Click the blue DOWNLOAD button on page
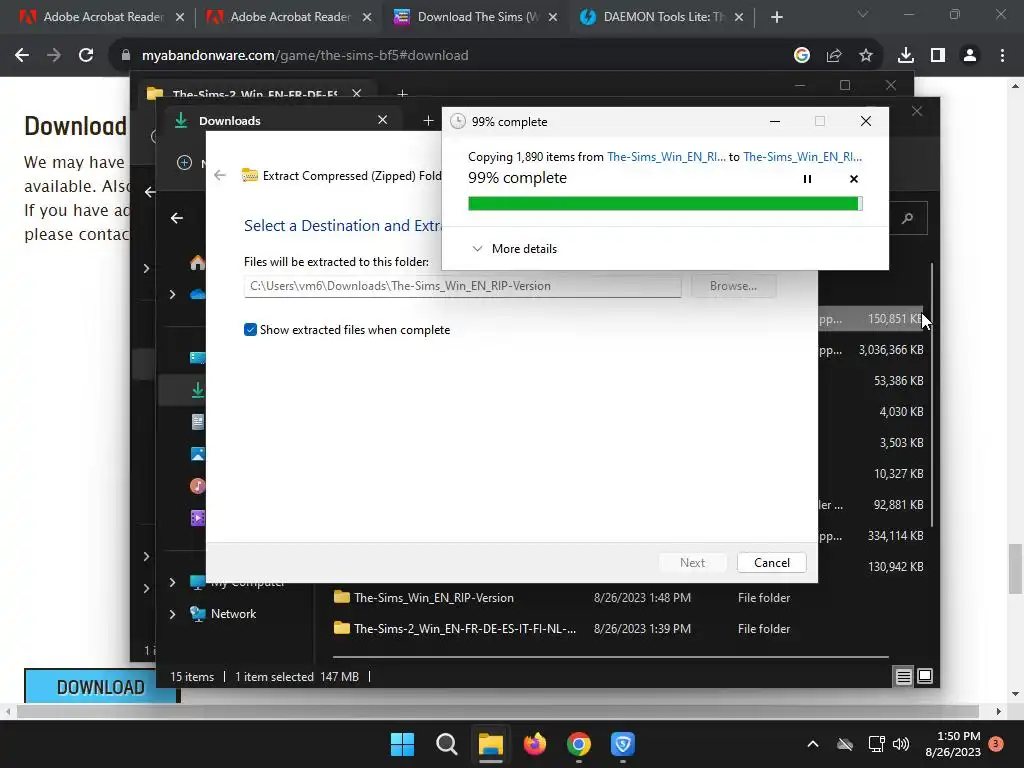Viewport: 1024px width, 768px height. 101,686
